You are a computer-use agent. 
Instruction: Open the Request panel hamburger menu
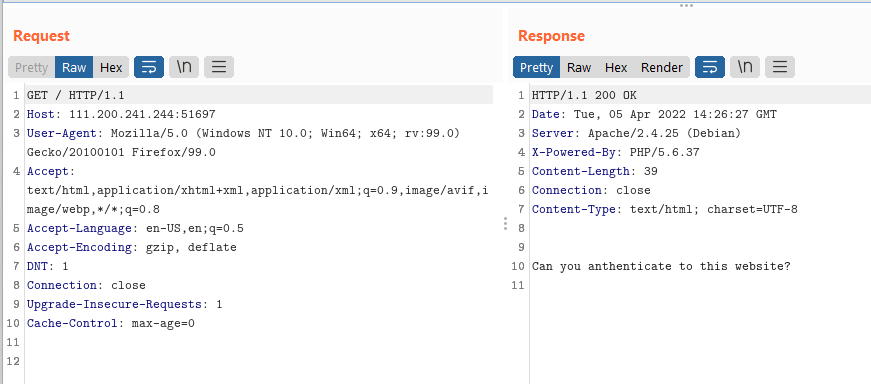click(x=219, y=67)
